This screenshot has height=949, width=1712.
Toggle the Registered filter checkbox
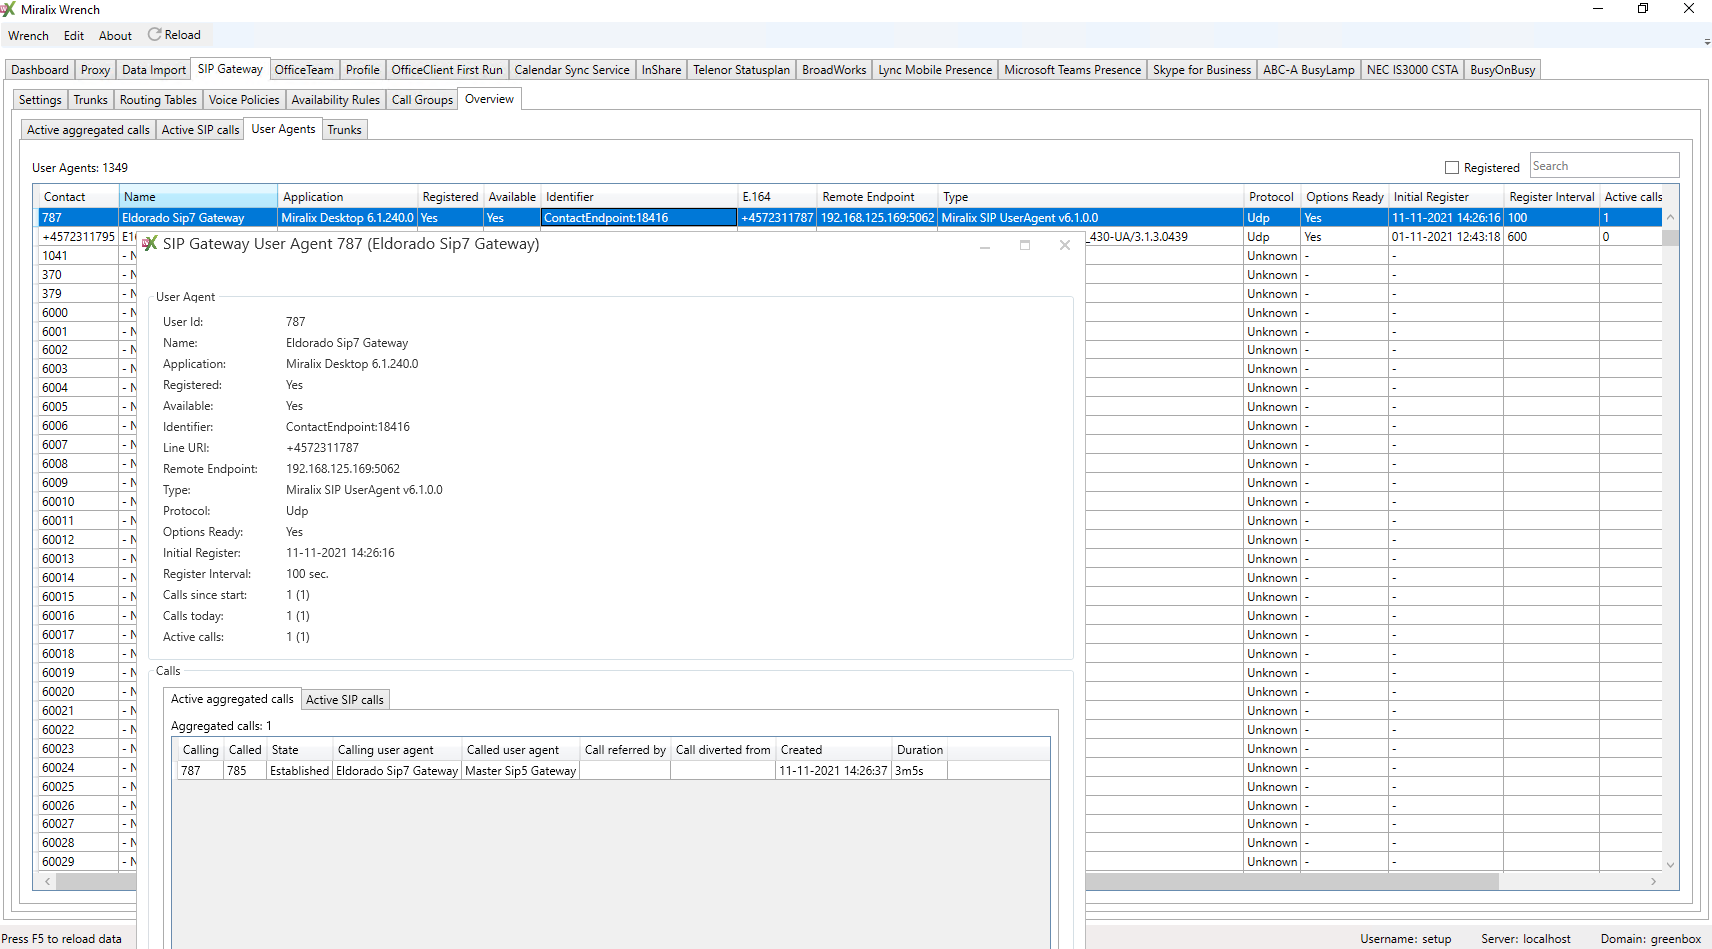[x=1452, y=168]
